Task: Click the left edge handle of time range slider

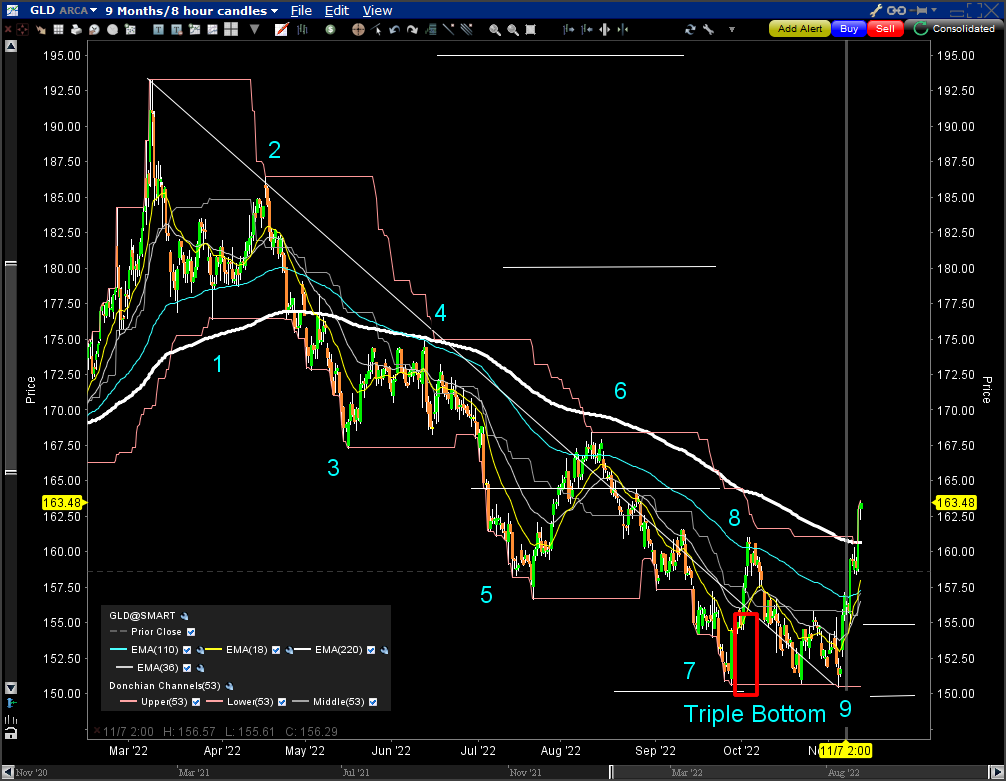Action: tap(611, 772)
